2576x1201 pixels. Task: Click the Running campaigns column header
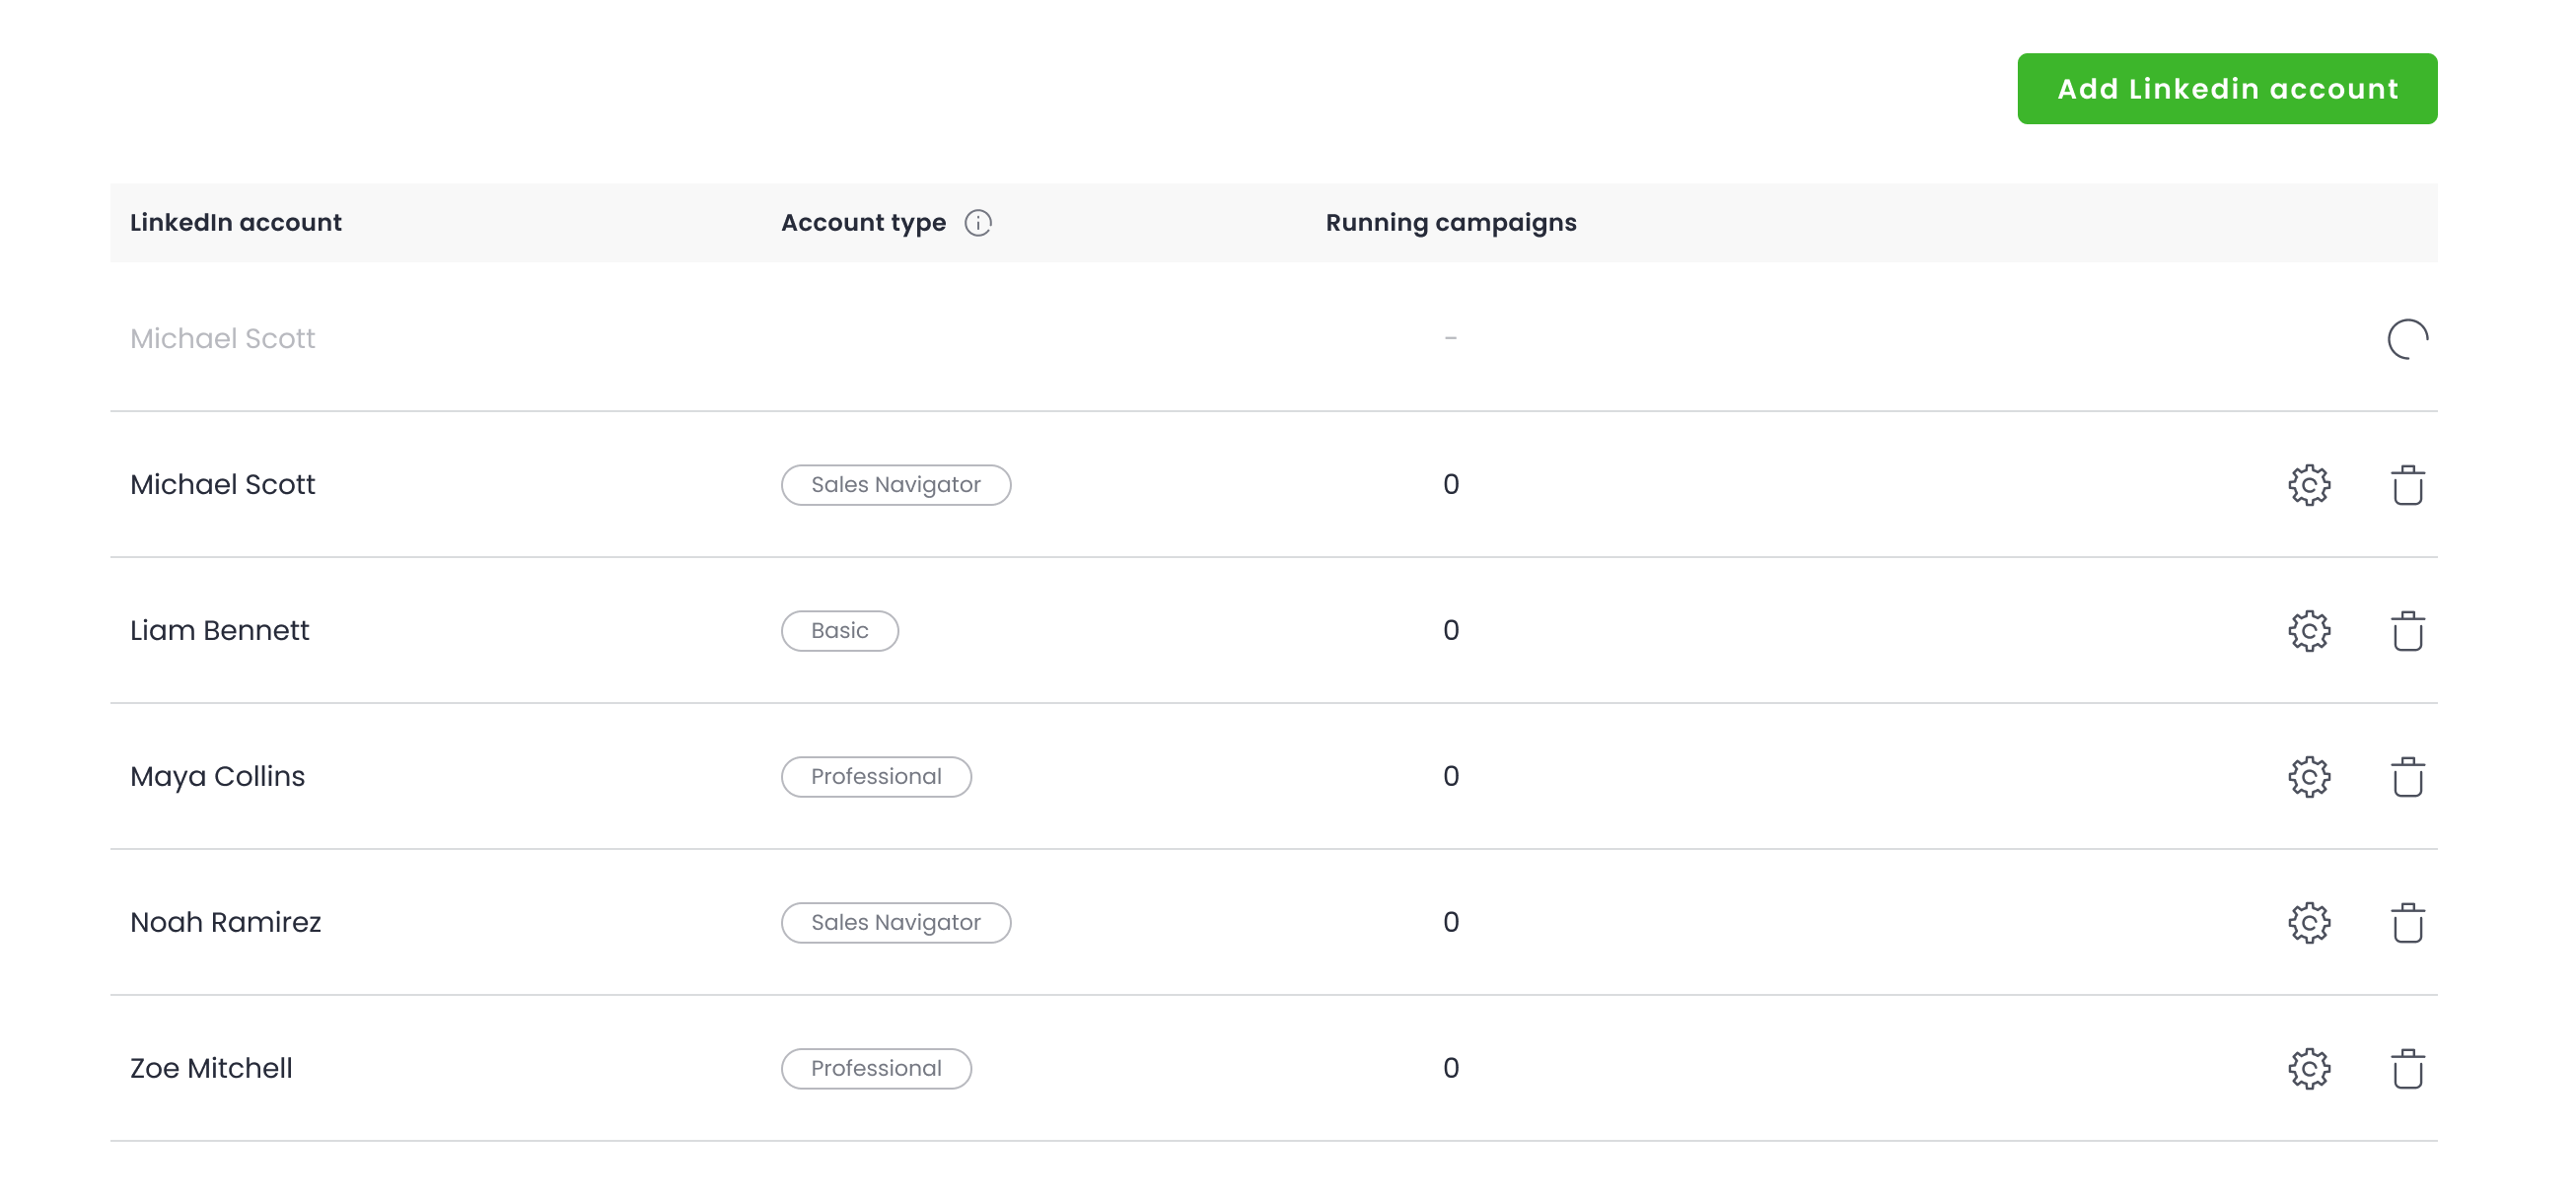[1450, 223]
